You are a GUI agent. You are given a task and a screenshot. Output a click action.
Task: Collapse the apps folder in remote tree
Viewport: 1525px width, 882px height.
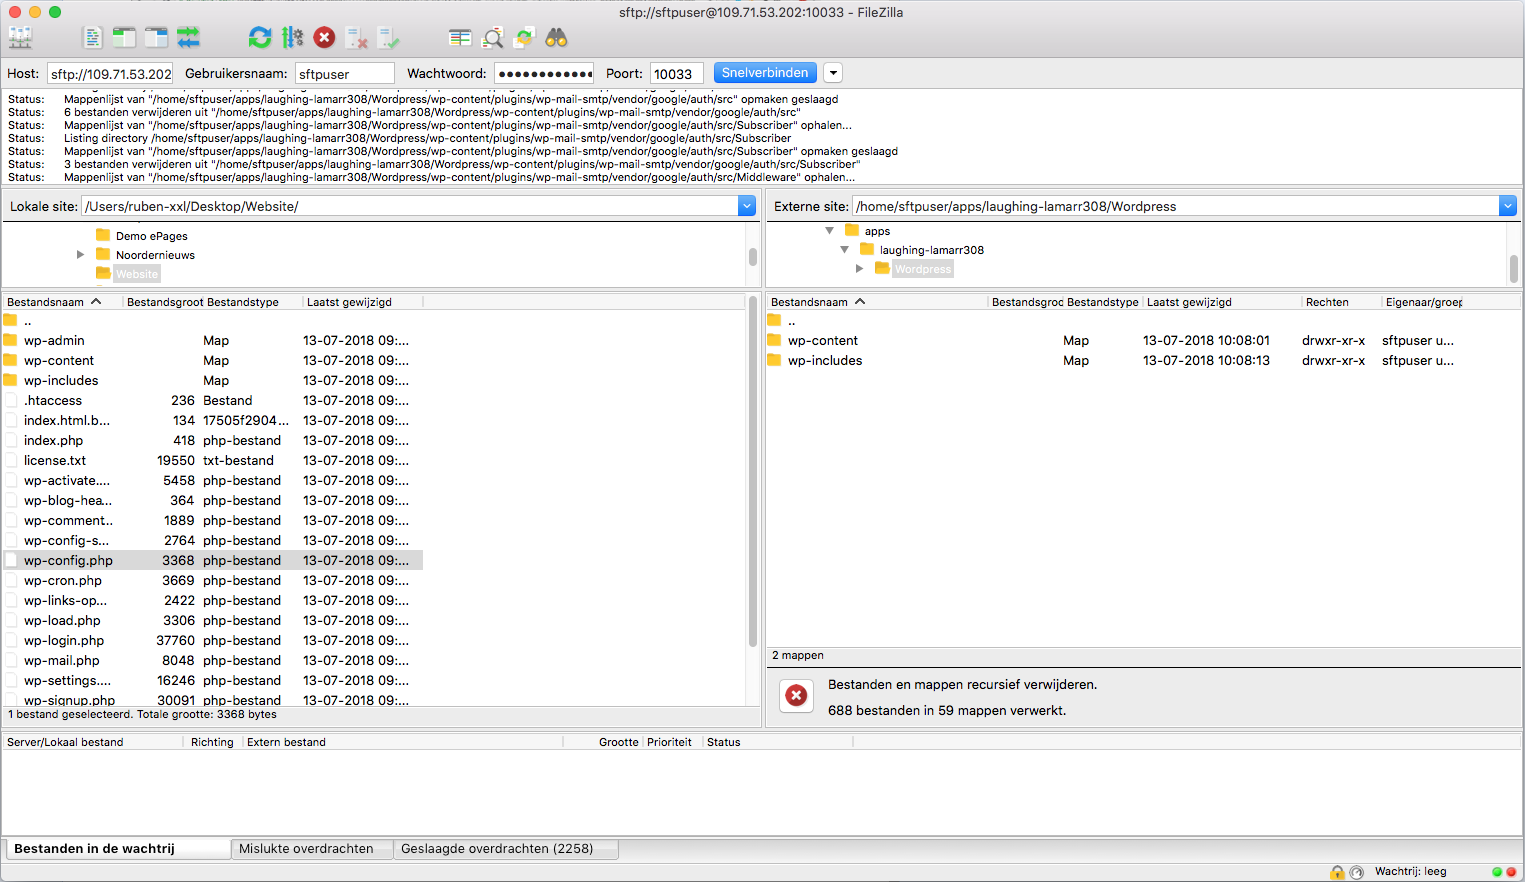(829, 231)
